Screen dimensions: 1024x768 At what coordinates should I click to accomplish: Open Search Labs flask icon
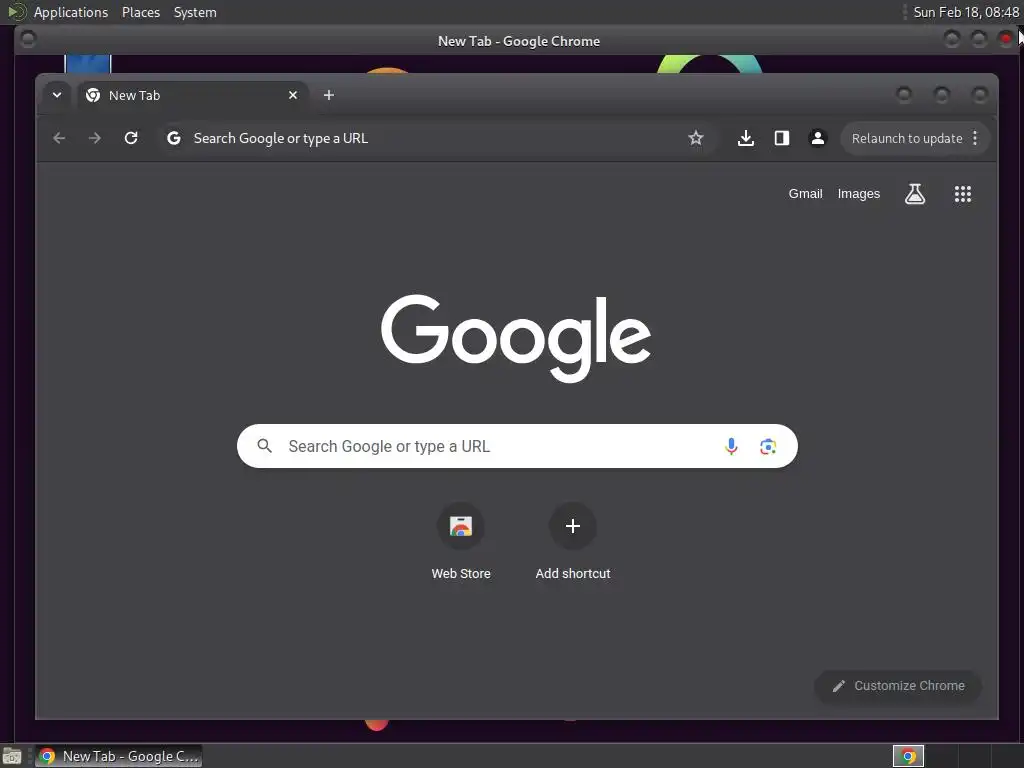click(914, 193)
